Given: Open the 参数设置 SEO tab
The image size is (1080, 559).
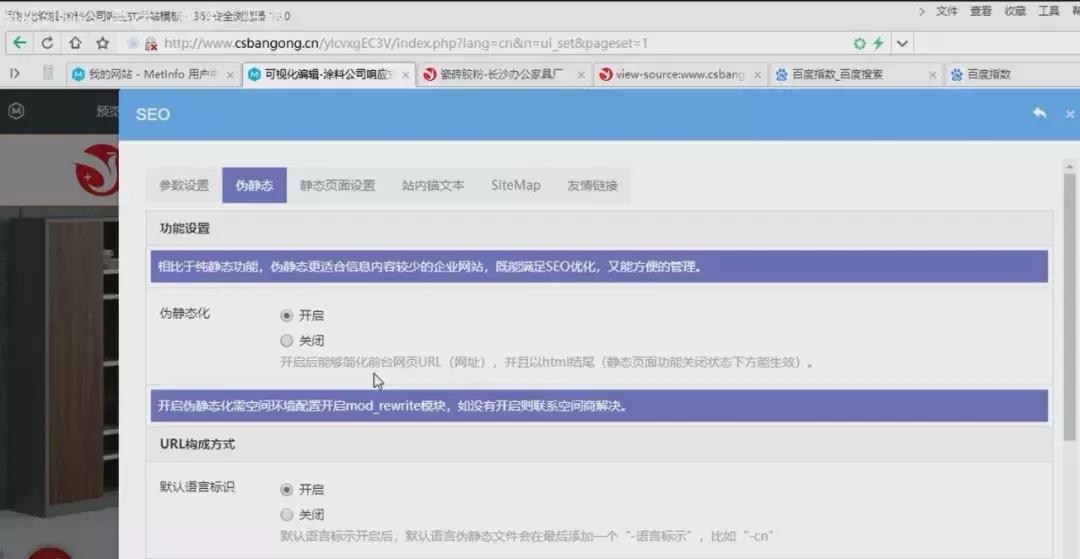Looking at the screenshot, I should pyautogui.click(x=184, y=185).
